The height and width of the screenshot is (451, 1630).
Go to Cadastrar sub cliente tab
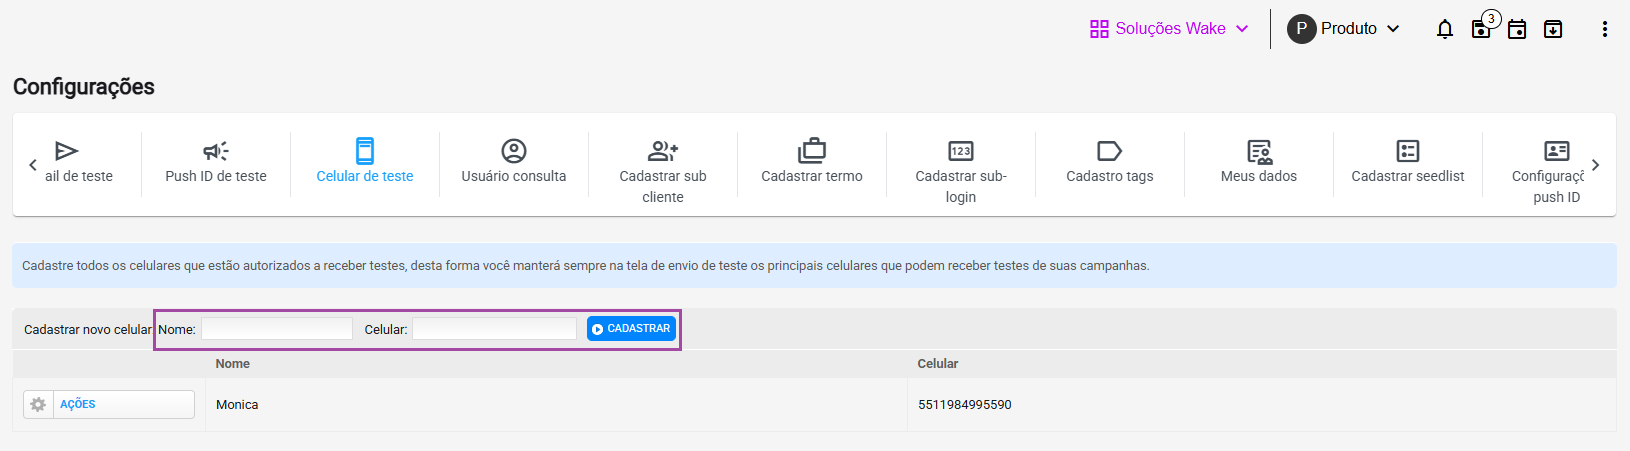click(x=663, y=171)
